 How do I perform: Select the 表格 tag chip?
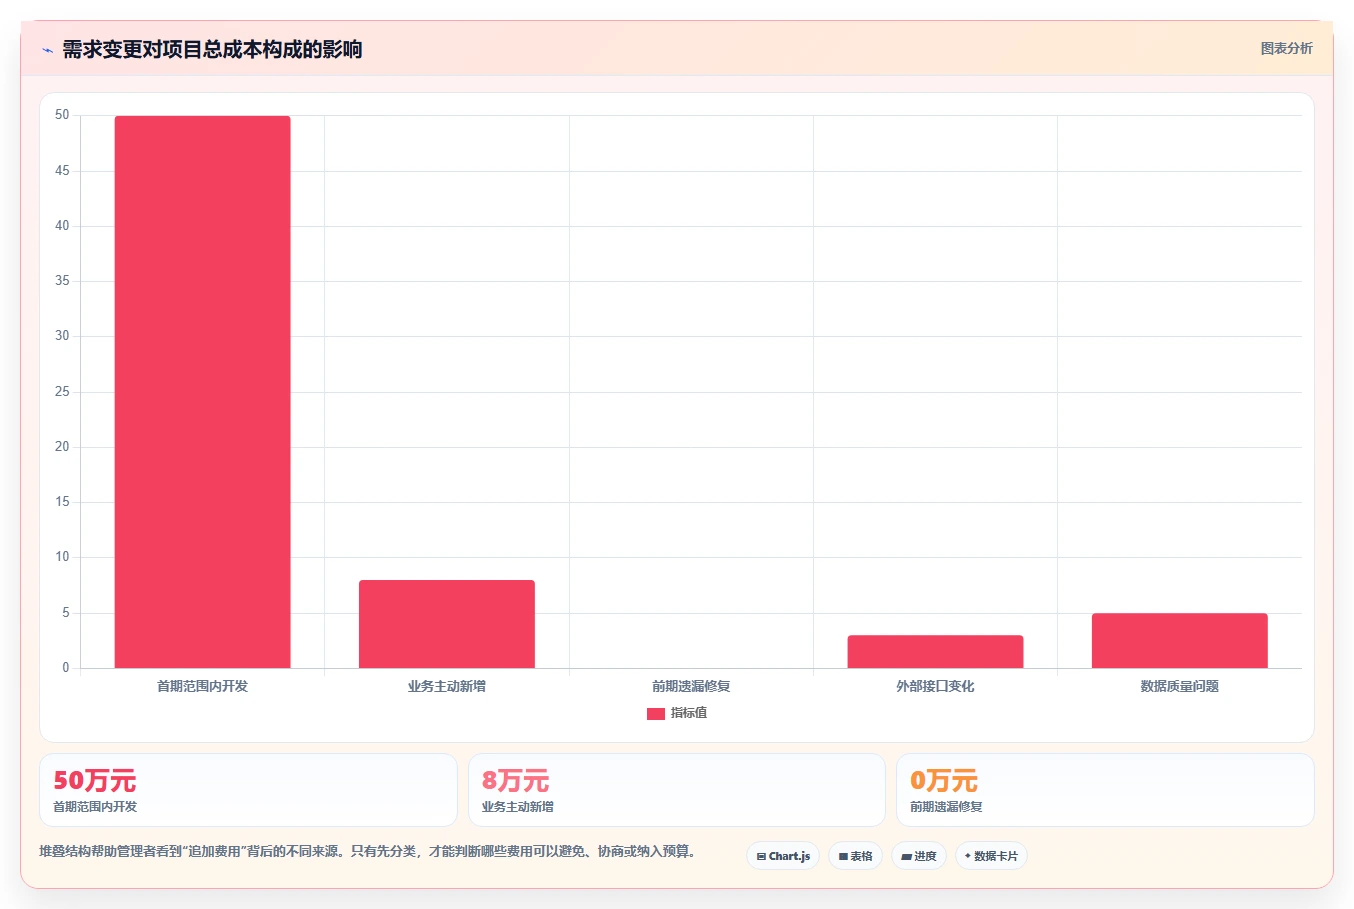(855, 856)
